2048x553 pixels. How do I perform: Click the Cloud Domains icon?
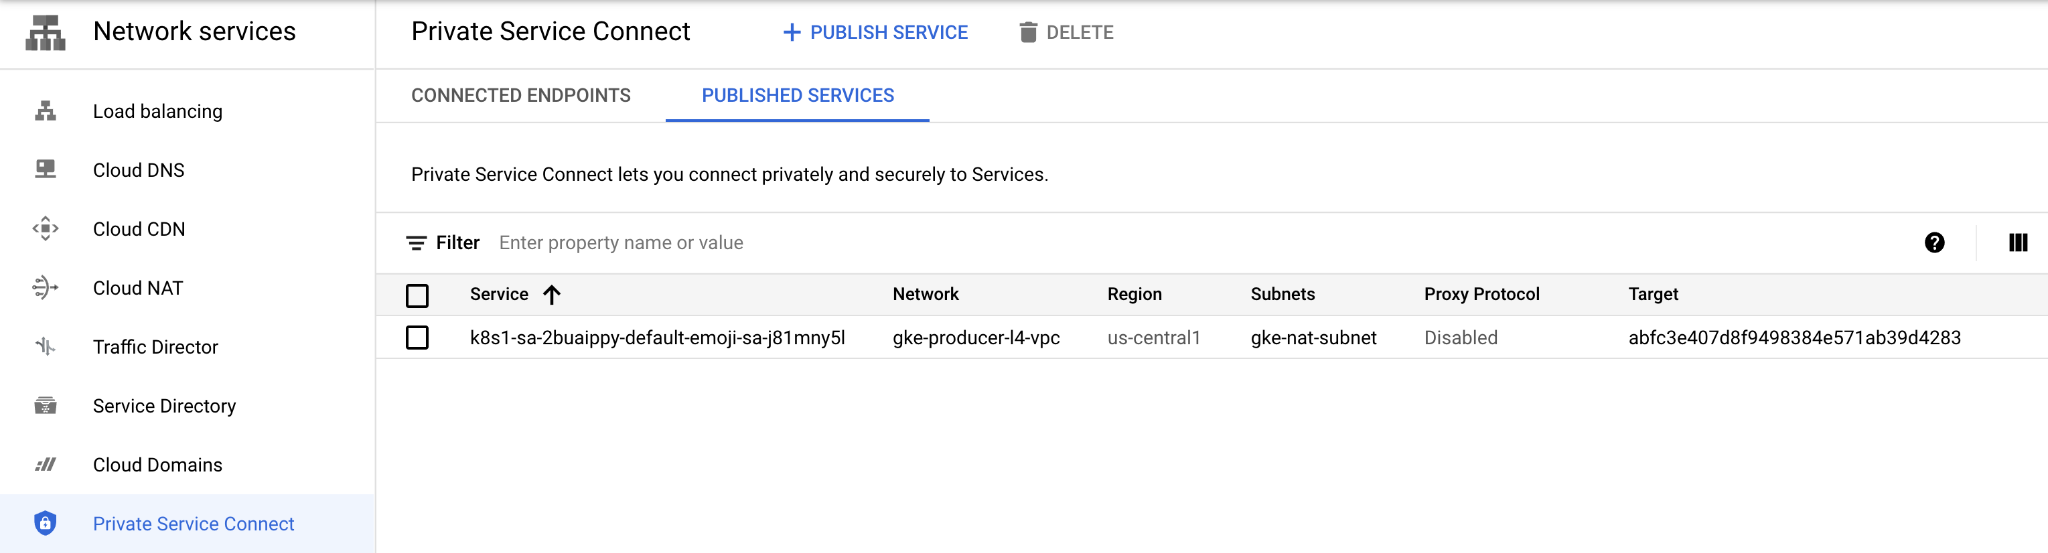click(45, 465)
